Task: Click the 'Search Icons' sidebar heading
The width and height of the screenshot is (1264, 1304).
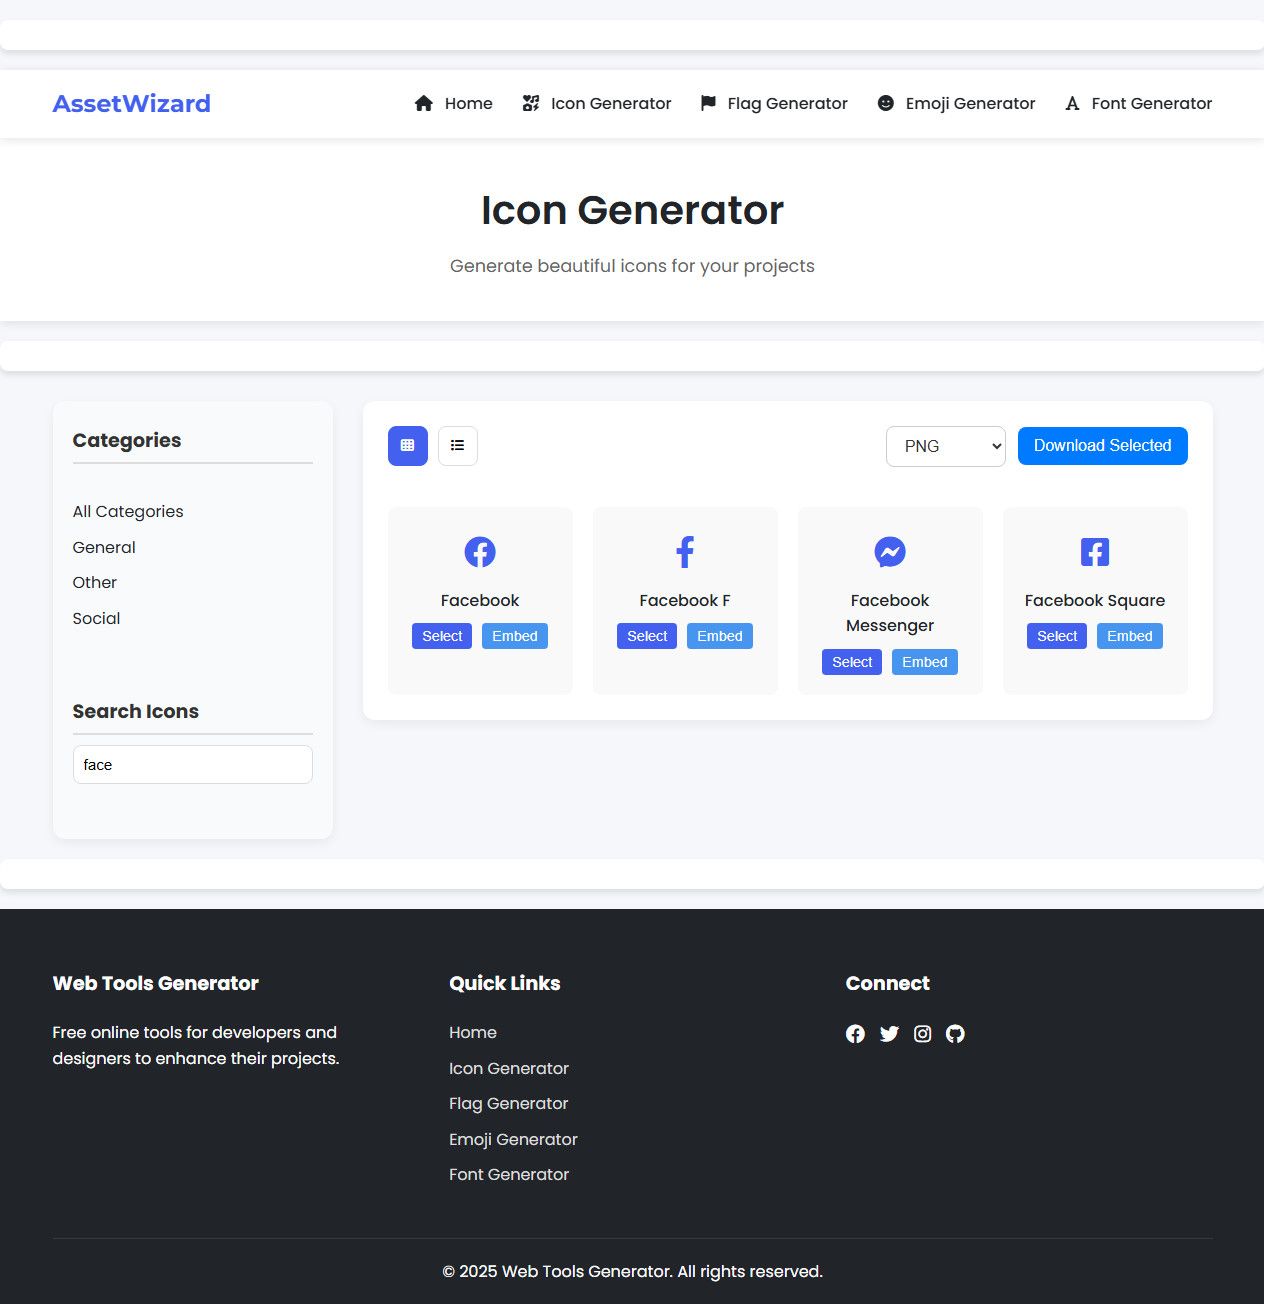Action: [x=136, y=711]
